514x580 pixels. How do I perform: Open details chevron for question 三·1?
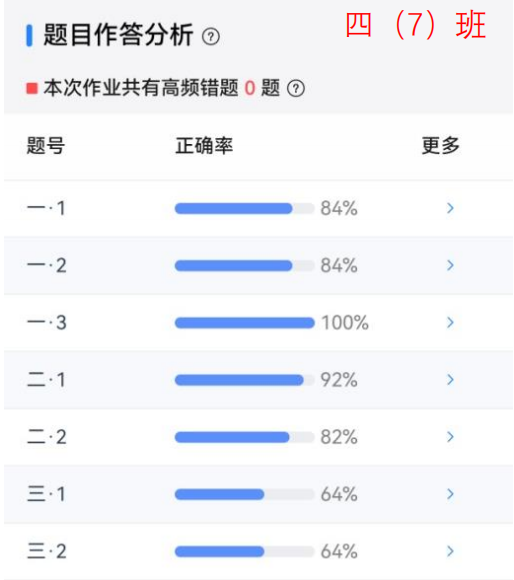click(x=450, y=494)
